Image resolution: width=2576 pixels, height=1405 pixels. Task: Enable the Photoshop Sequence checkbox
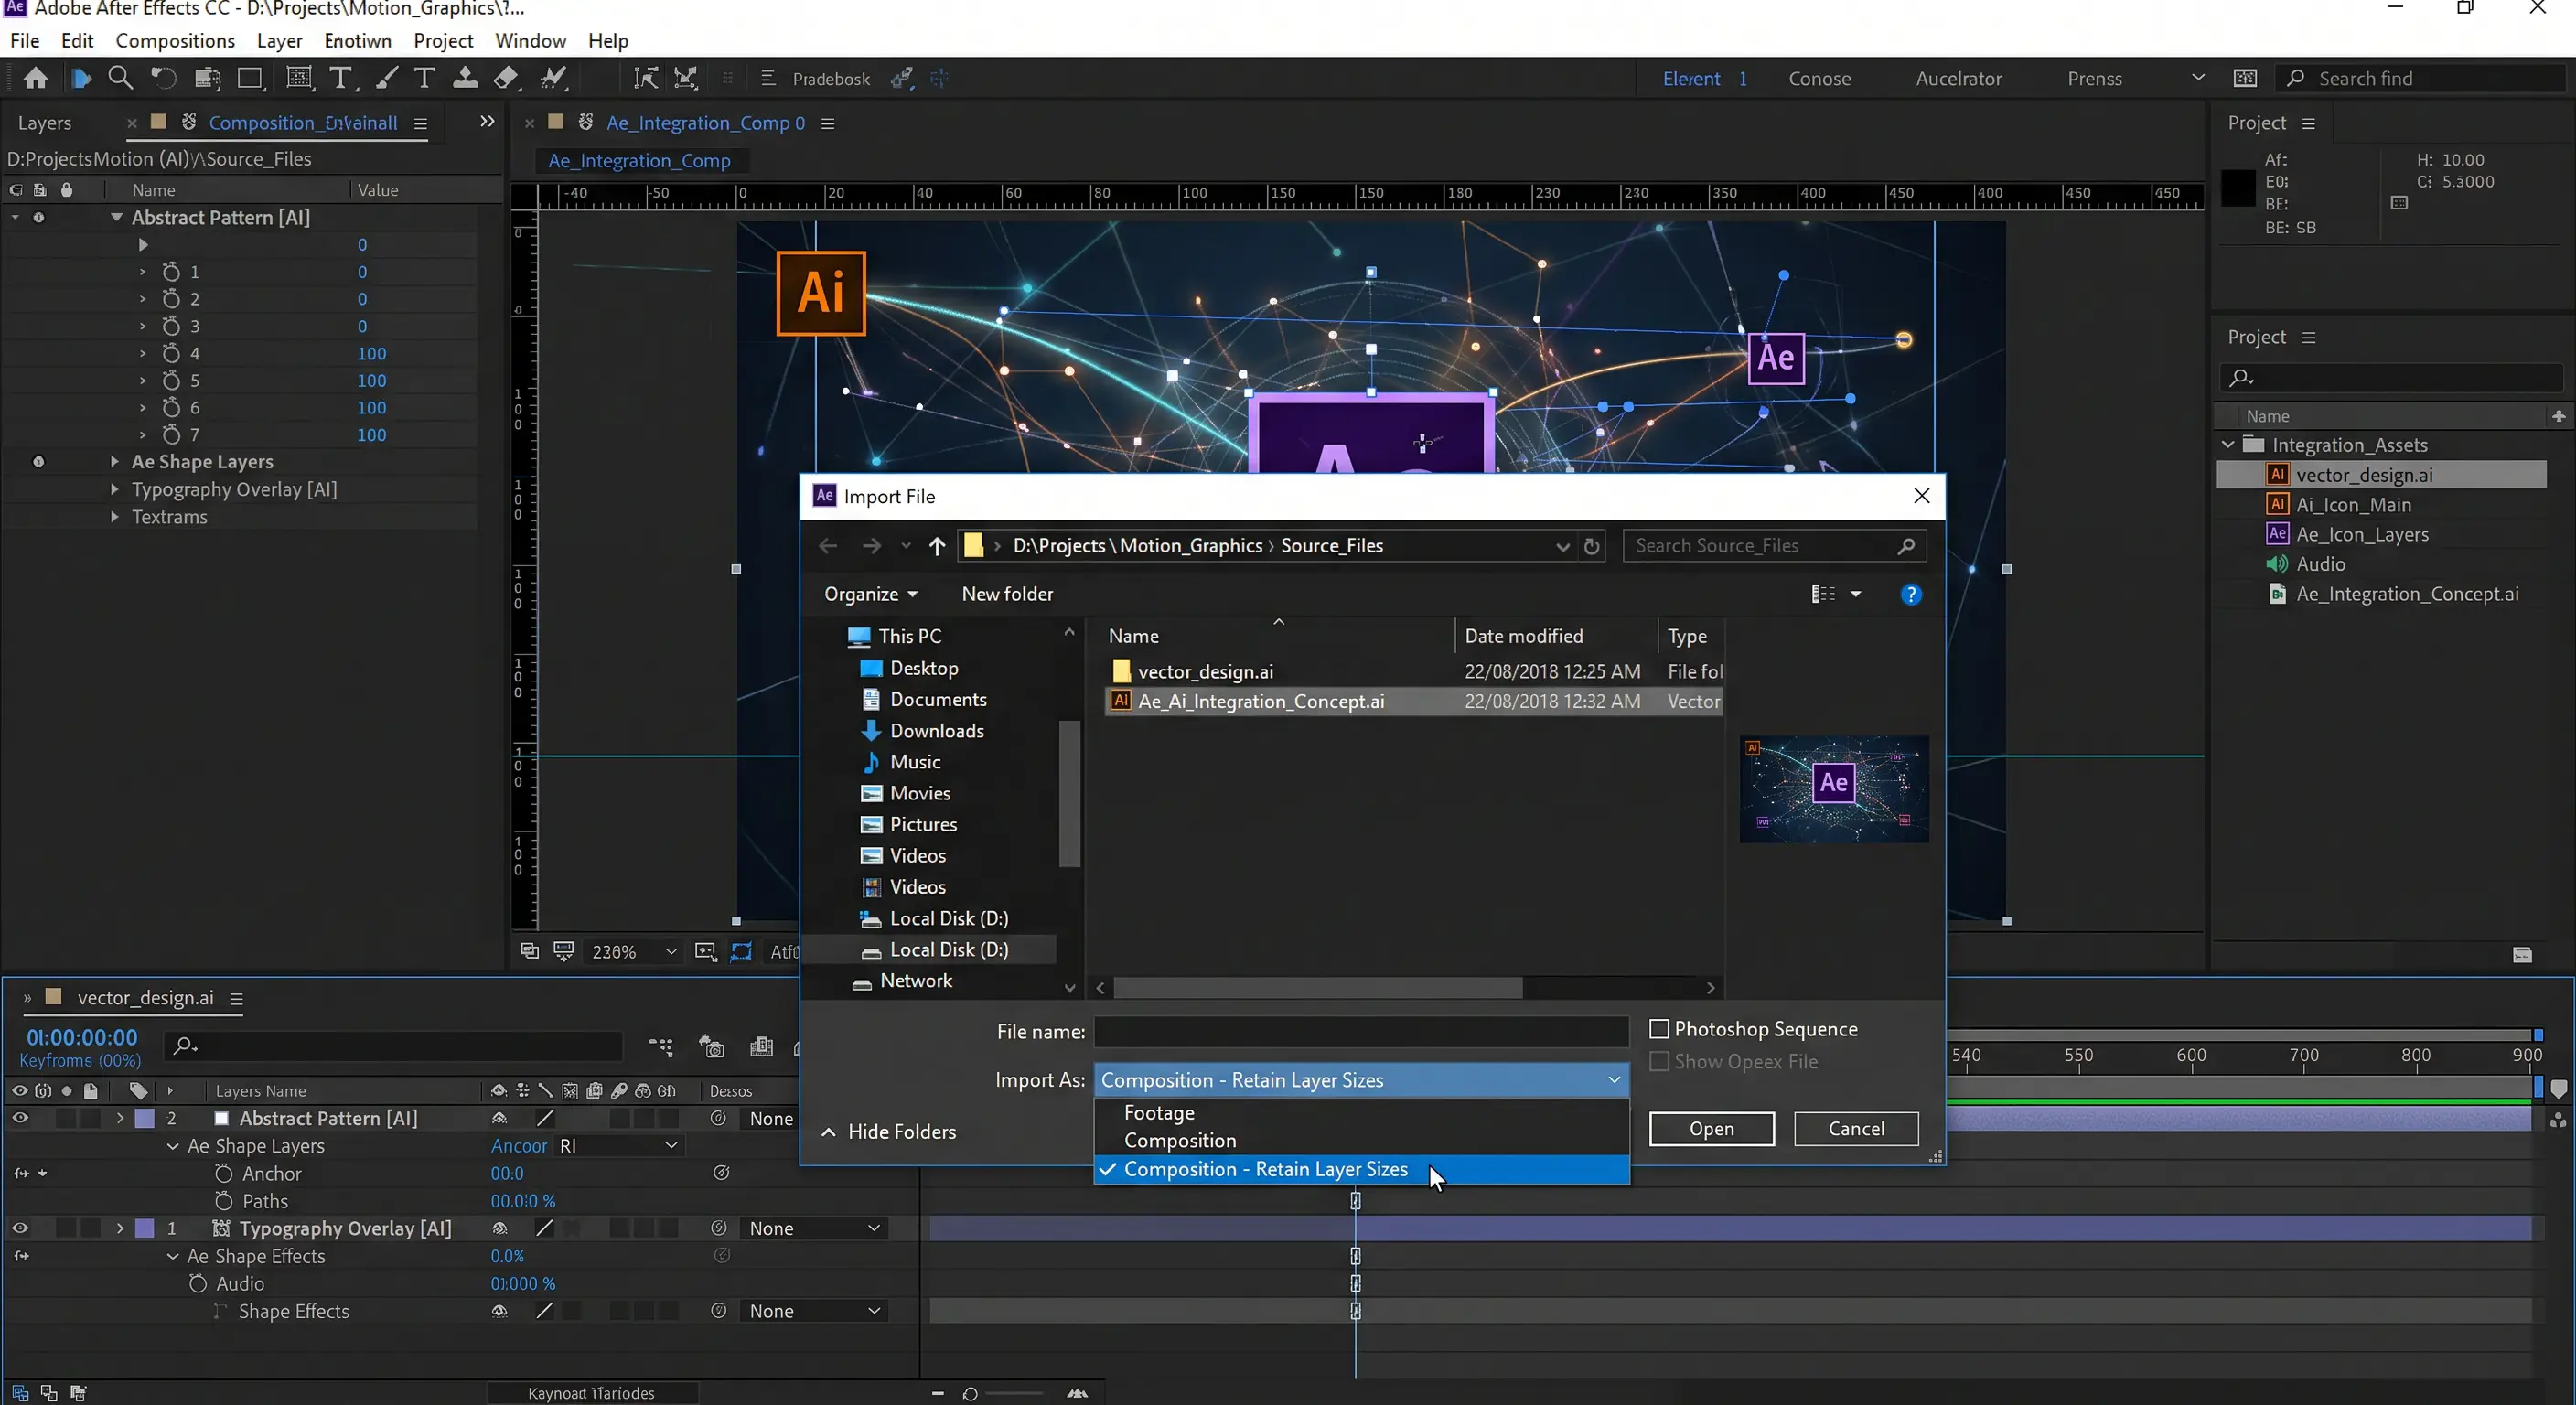[x=1660, y=1029]
